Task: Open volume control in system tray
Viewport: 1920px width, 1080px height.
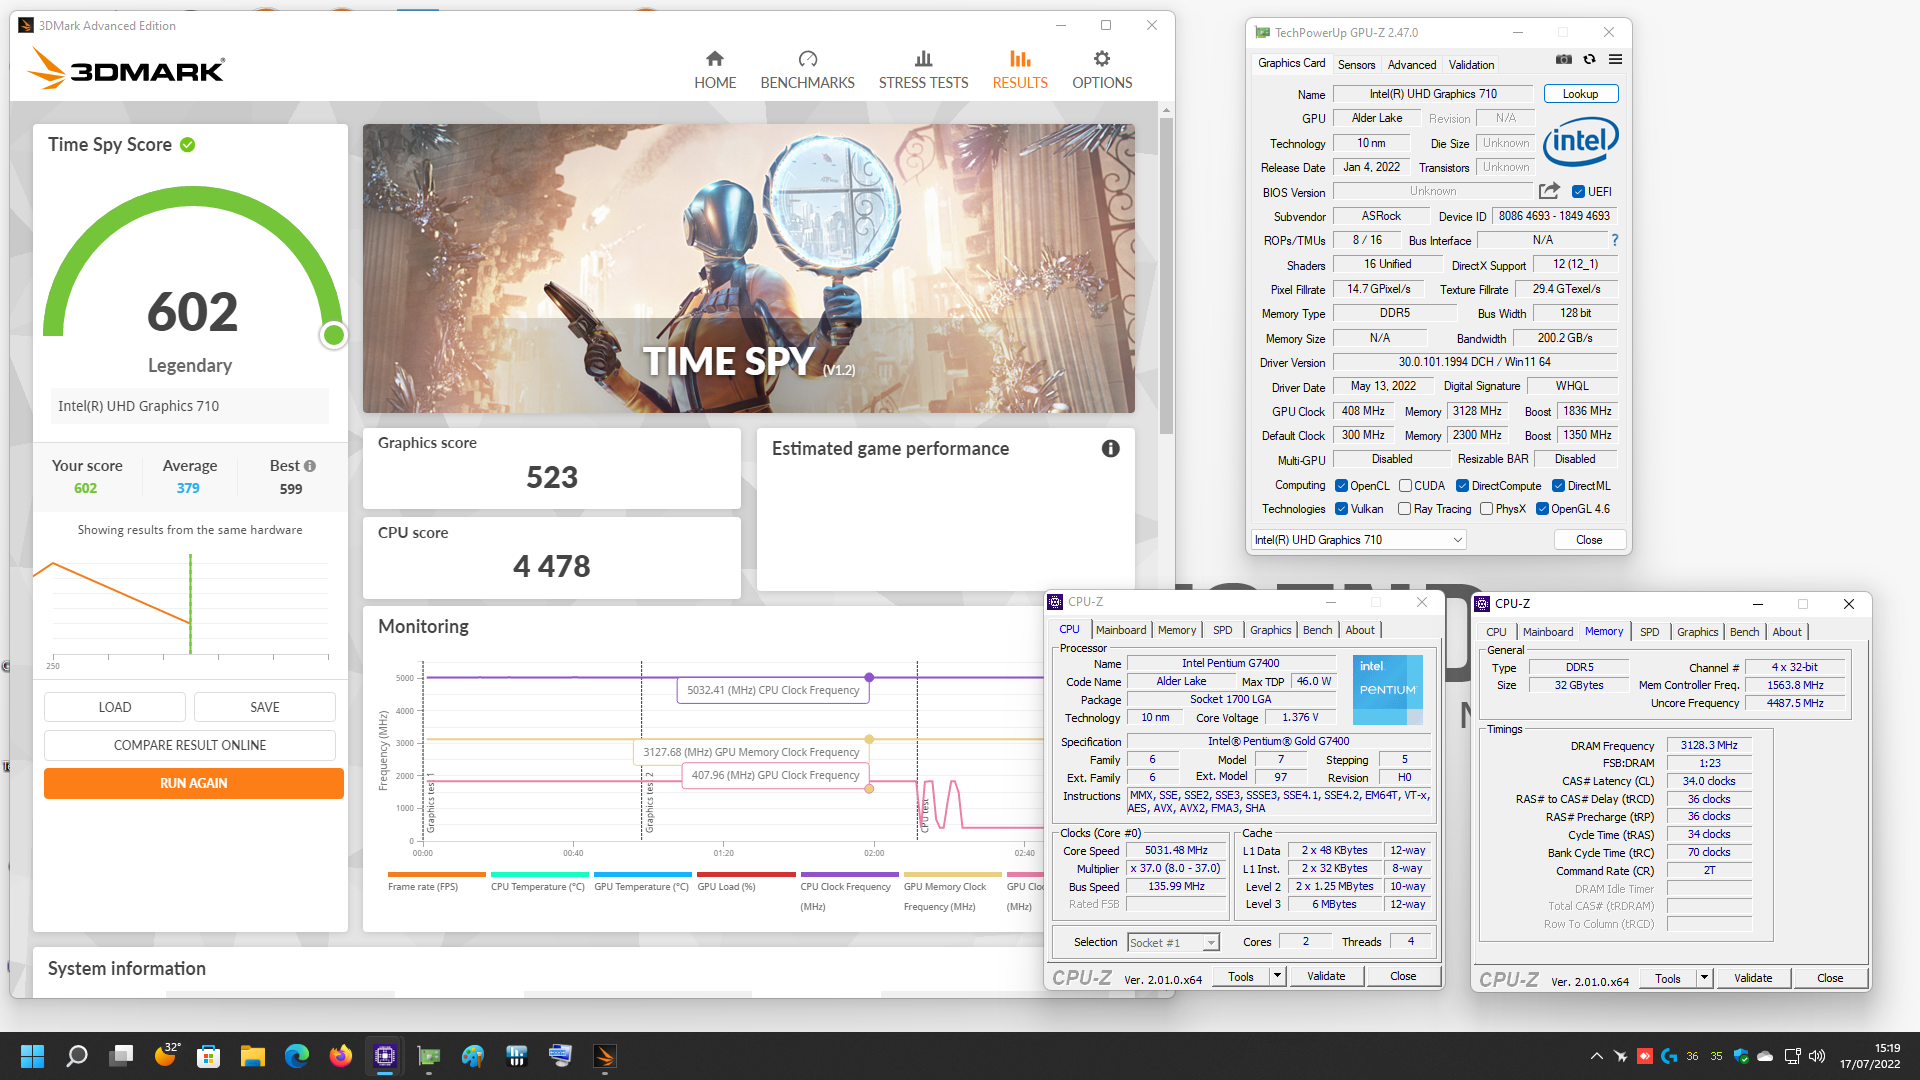Action: coord(1817,1056)
